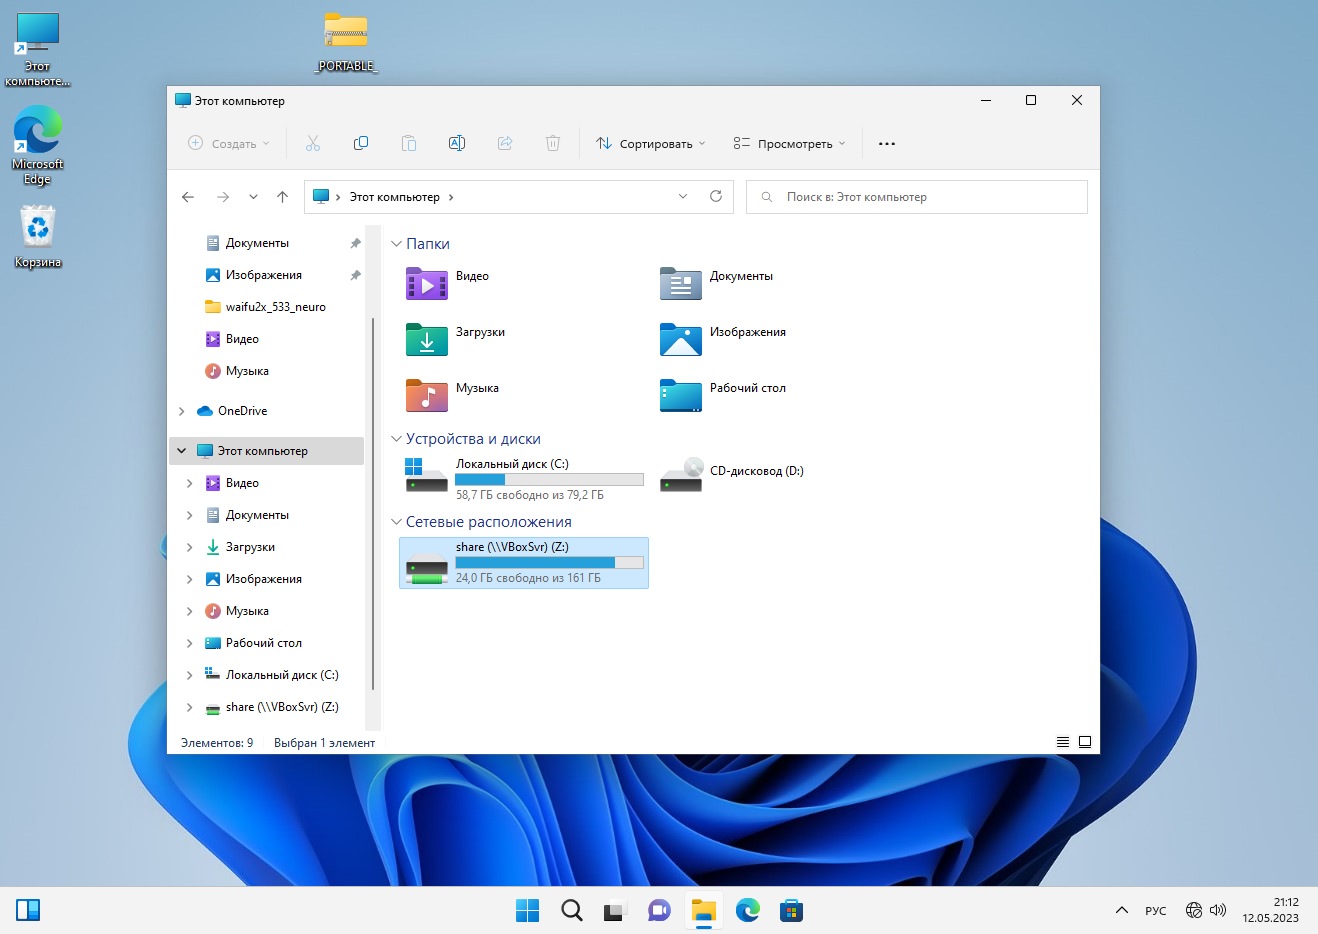Open Microsoft Store from taskbar
Viewport: 1318px width, 934px height.
791,910
